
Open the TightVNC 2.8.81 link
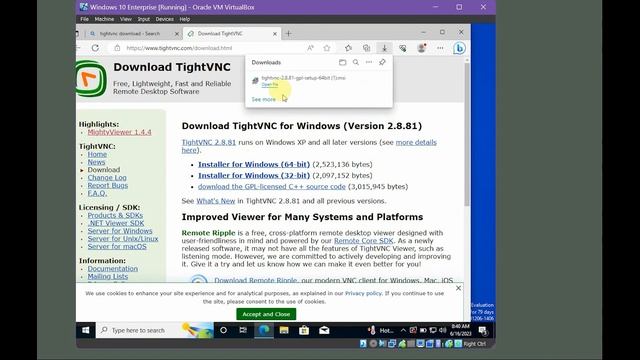click(x=209, y=142)
